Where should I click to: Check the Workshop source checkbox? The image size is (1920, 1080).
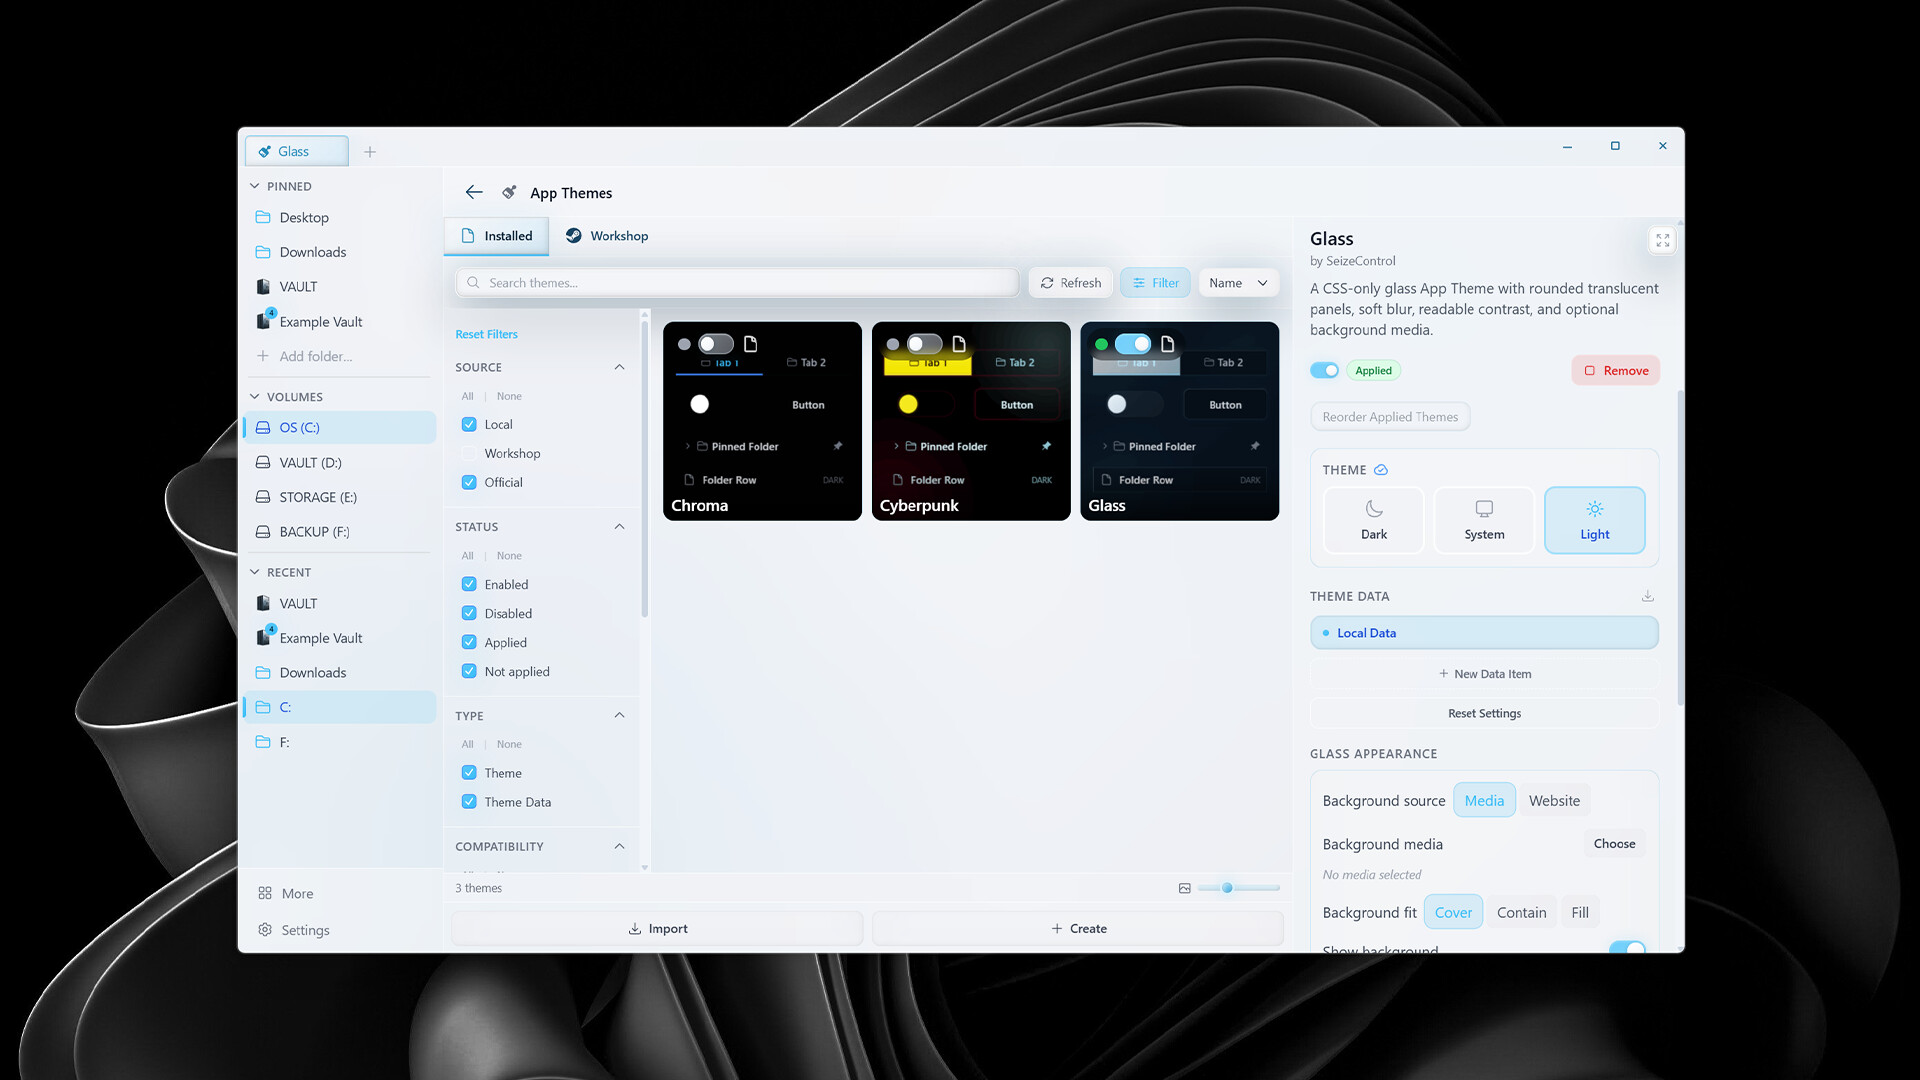pos(469,453)
